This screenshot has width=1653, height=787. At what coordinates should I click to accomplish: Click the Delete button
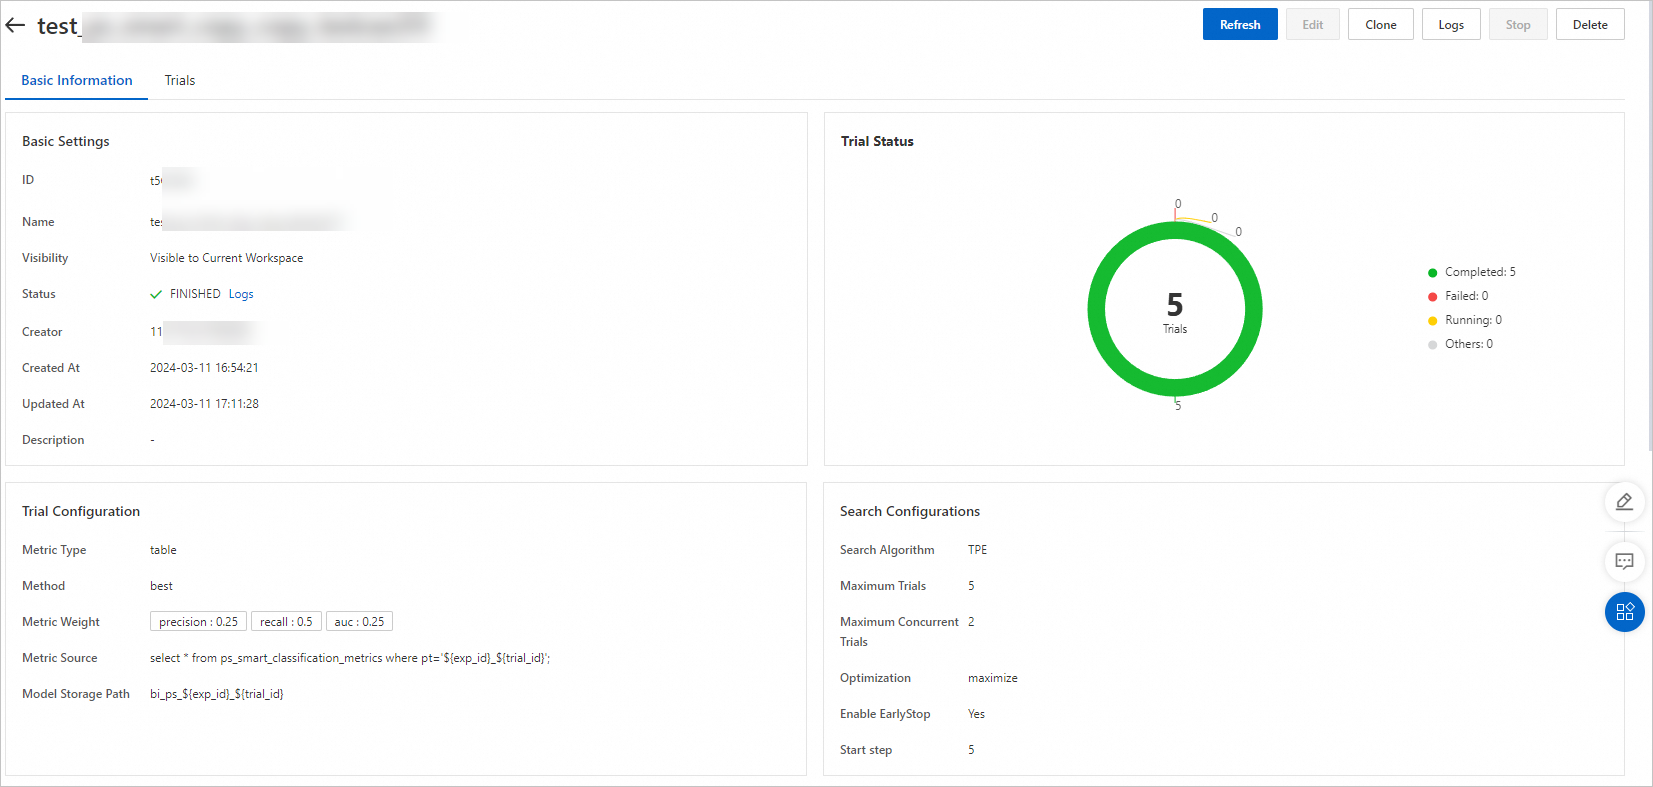1590,25
